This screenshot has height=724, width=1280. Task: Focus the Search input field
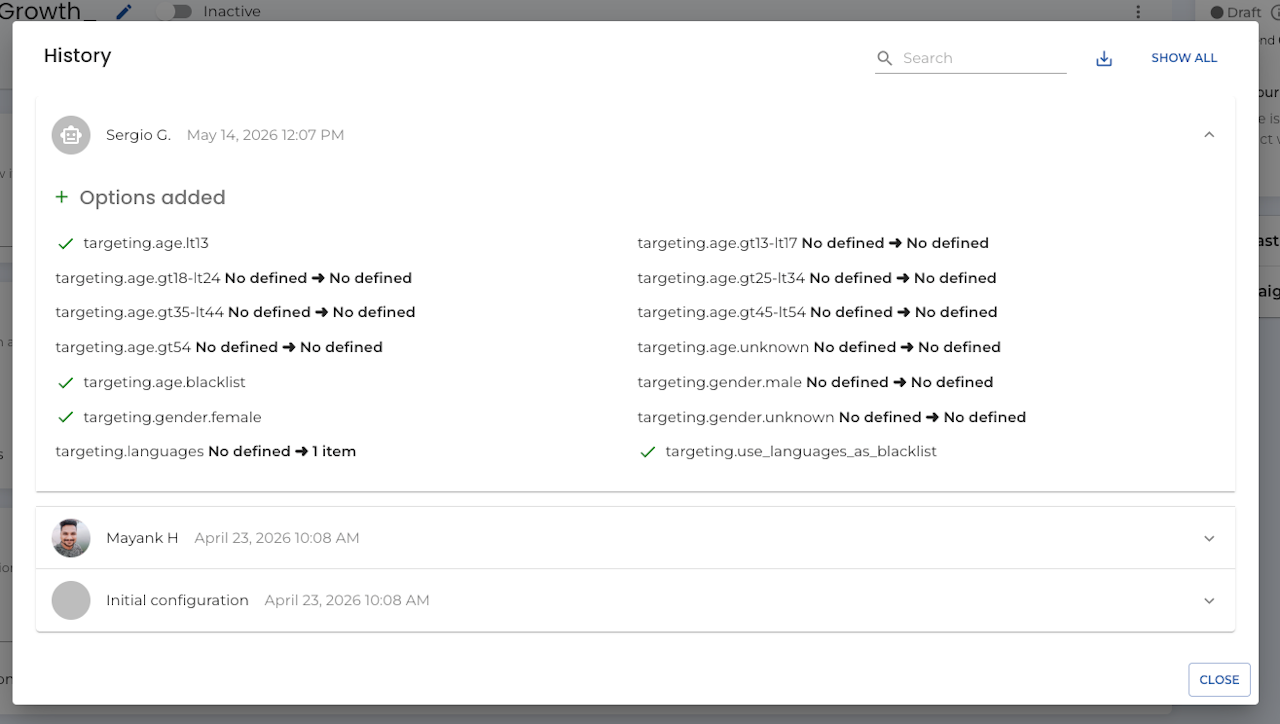(x=983, y=58)
